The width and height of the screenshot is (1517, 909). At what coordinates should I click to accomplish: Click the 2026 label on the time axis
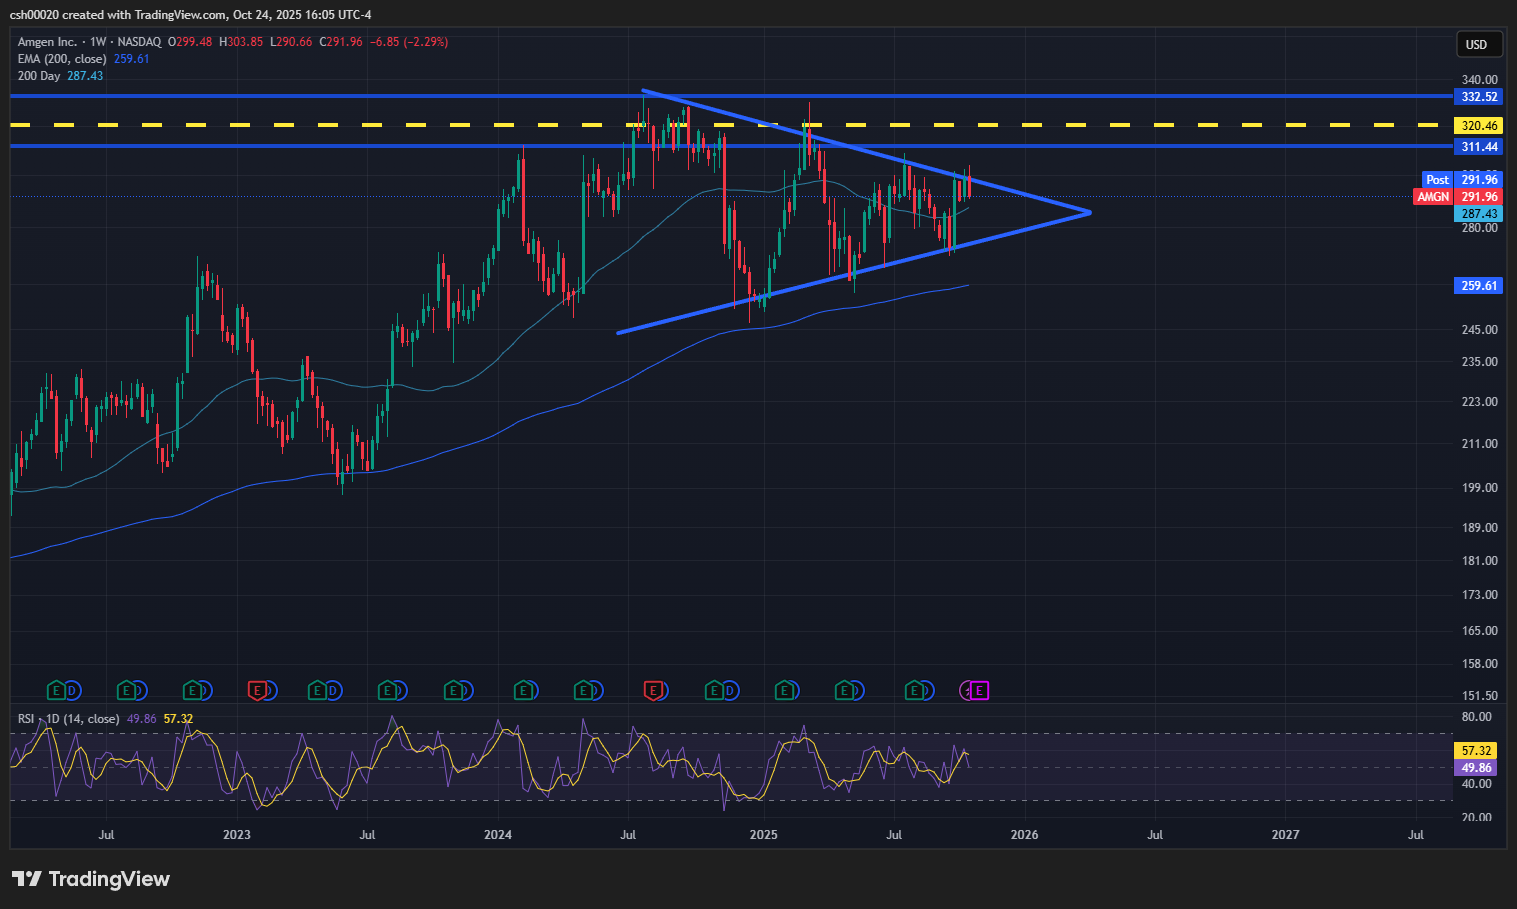coord(1024,834)
